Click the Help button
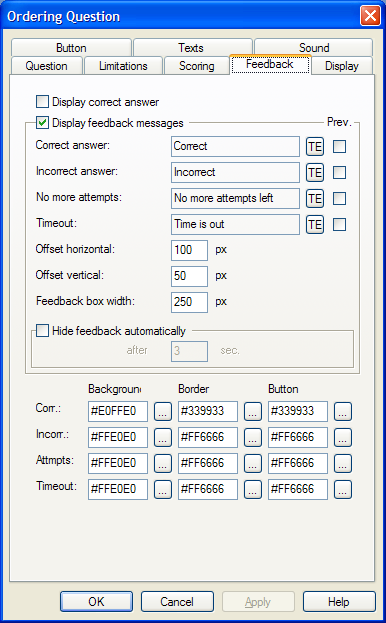 (339, 602)
